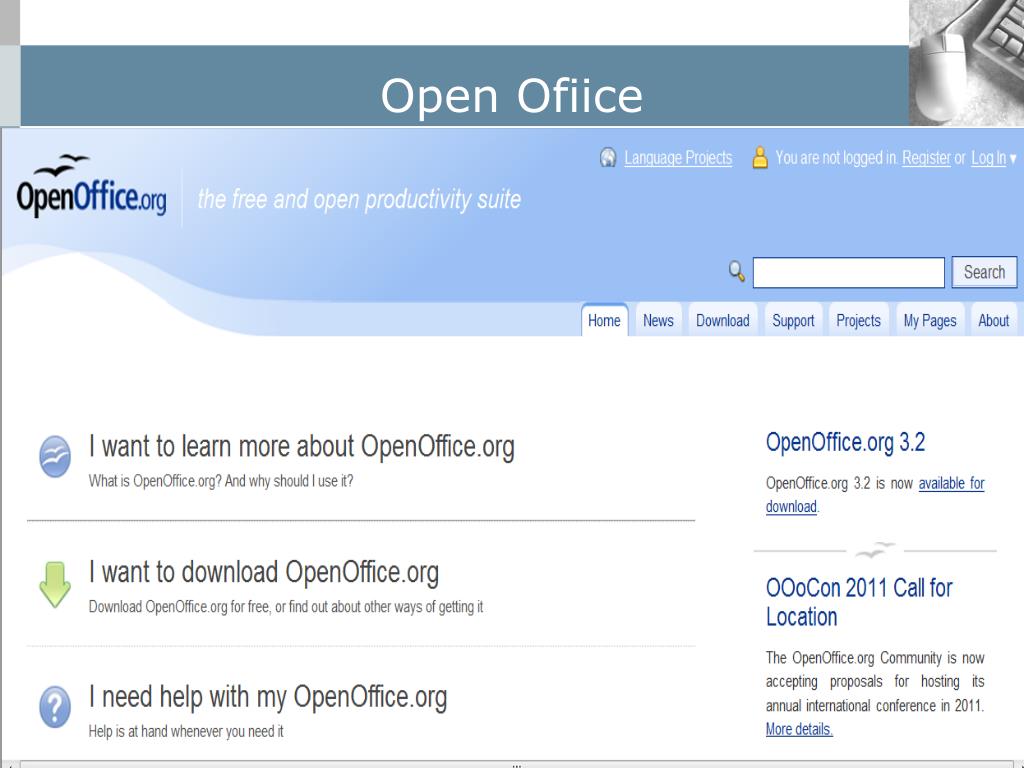The height and width of the screenshot is (768, 1024).
Task: Select the Home tab
Action: point(604,321)
